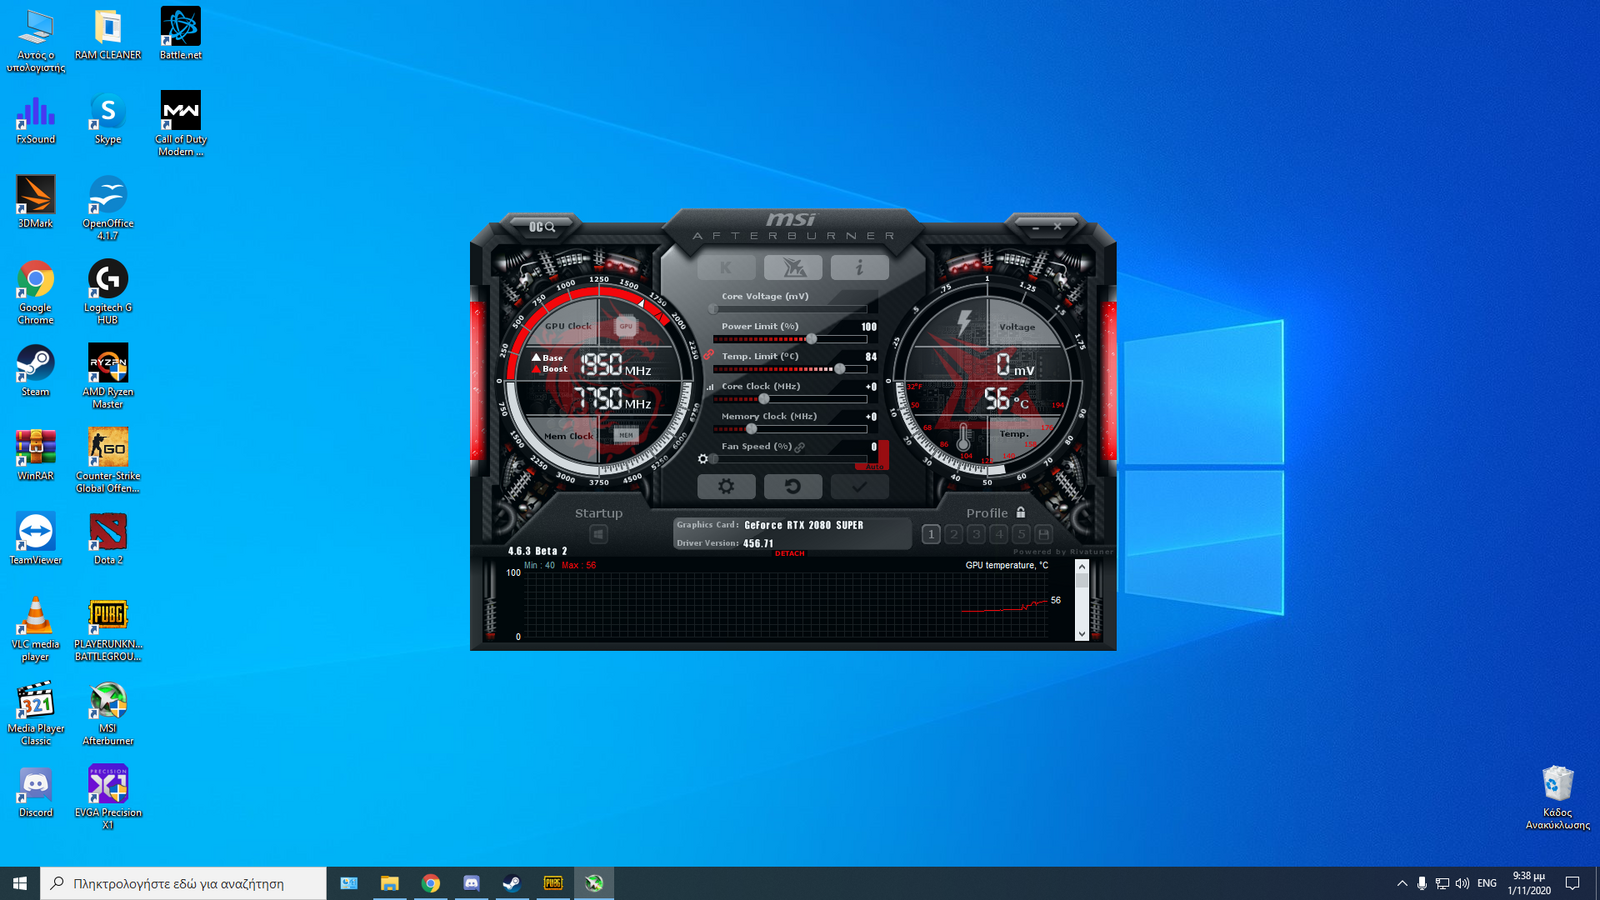The image size is (1600, 900).
Task: Open the information i button
Action: (x=859, y=267)
